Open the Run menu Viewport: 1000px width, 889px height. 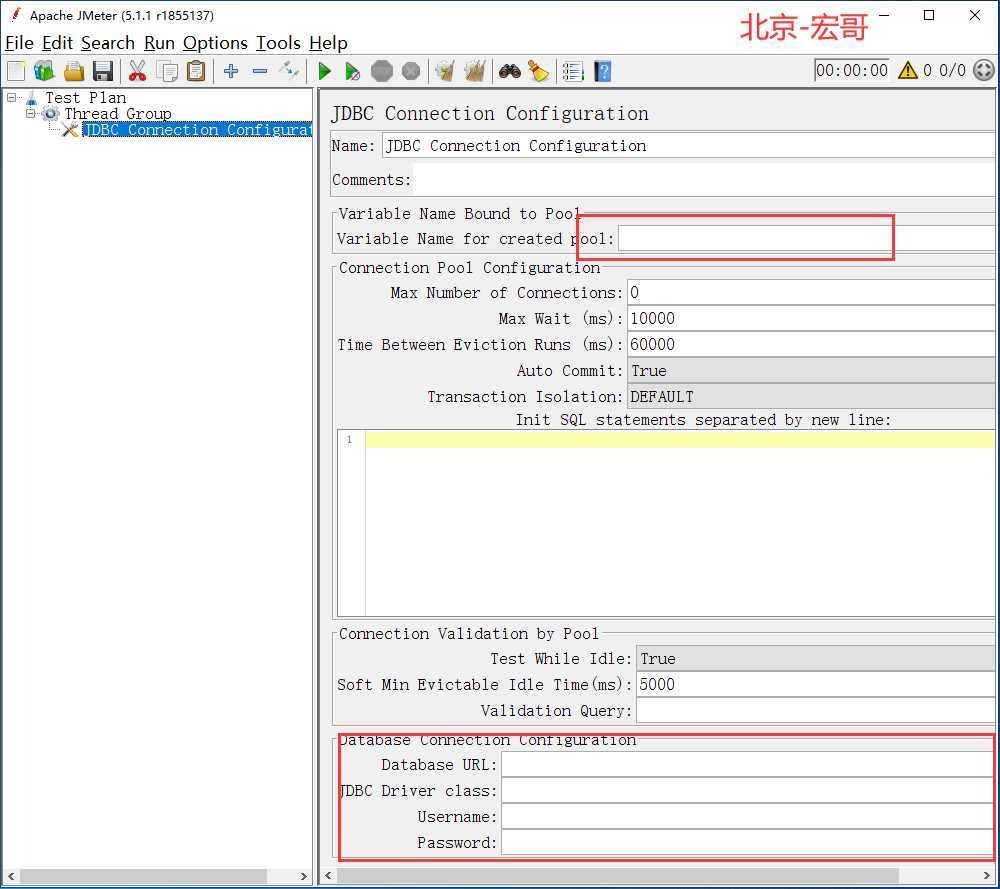point(159,43)
